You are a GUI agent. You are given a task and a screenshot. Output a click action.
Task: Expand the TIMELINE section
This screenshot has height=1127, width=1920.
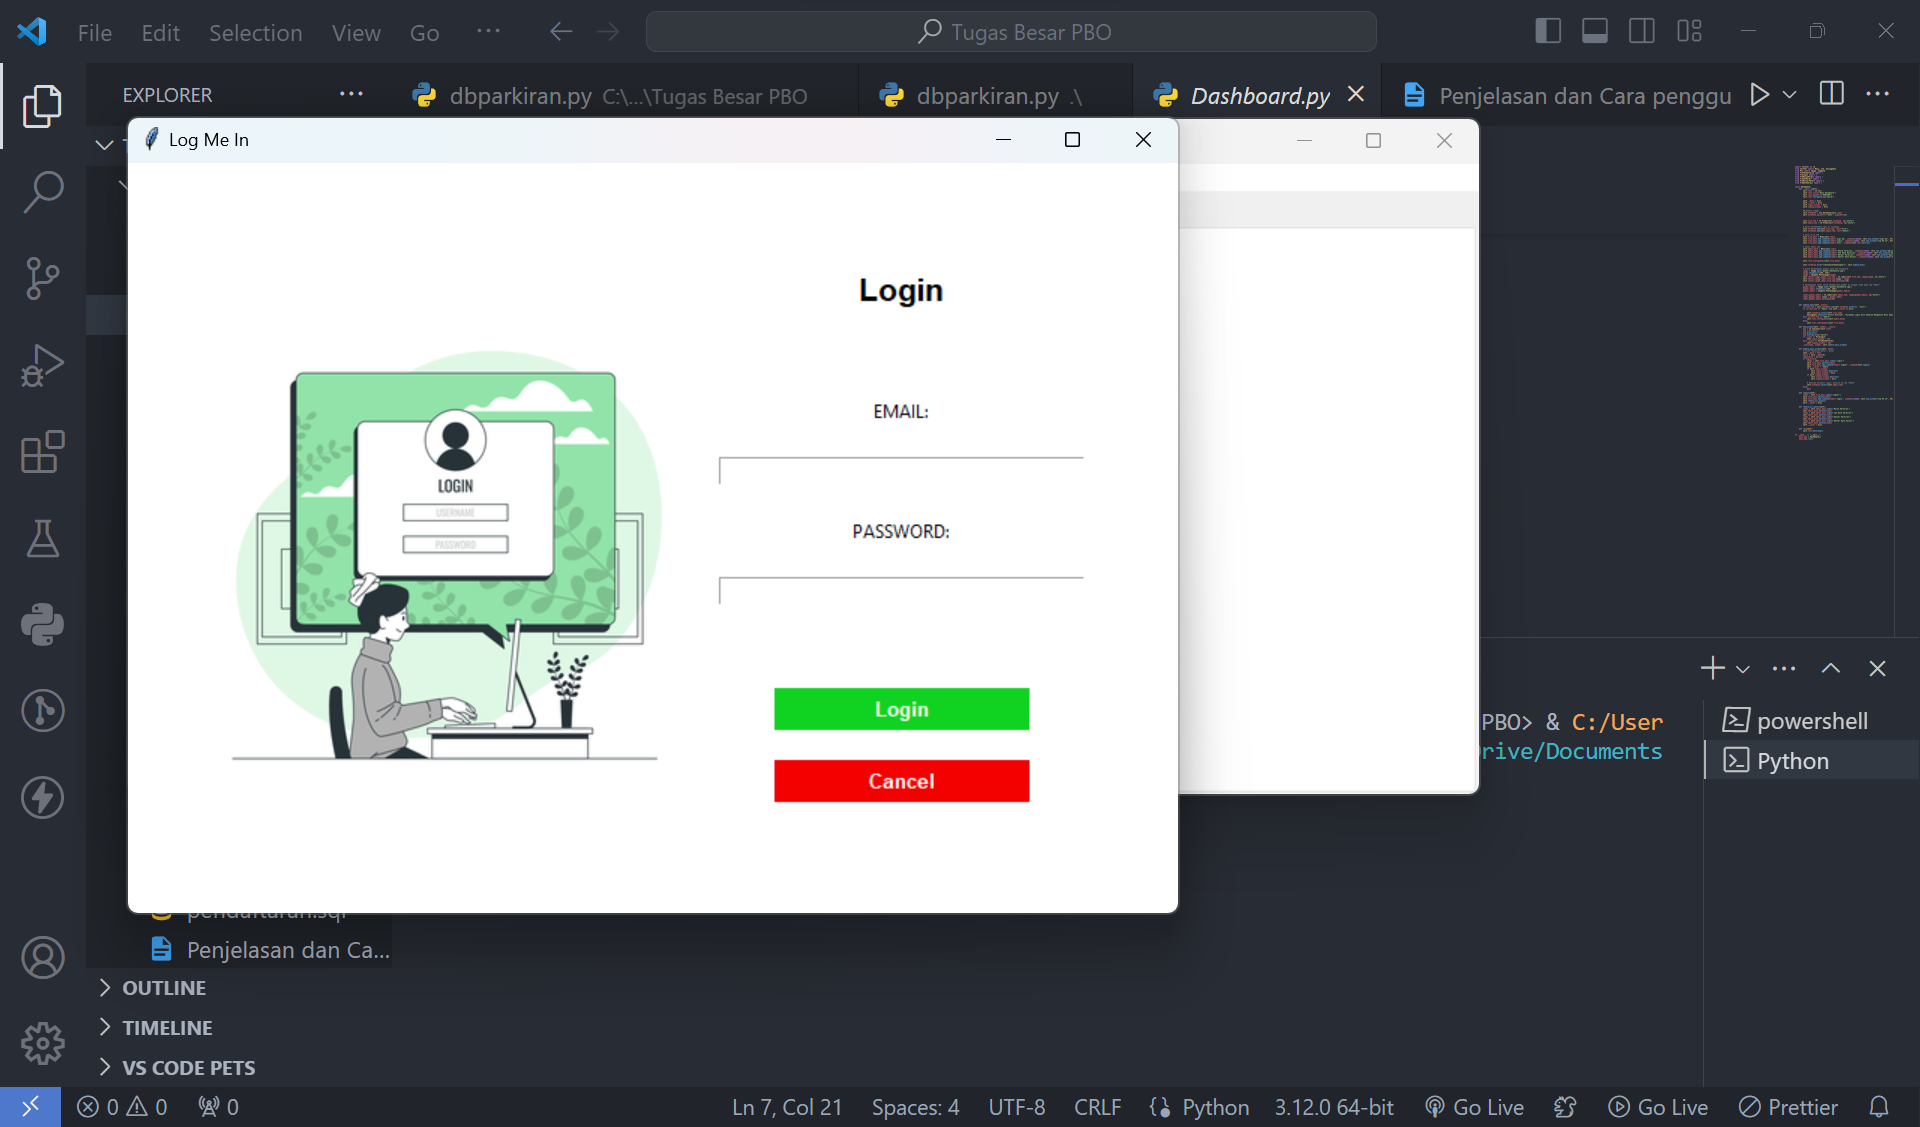pyautogui.click(x=167, y=1028)
